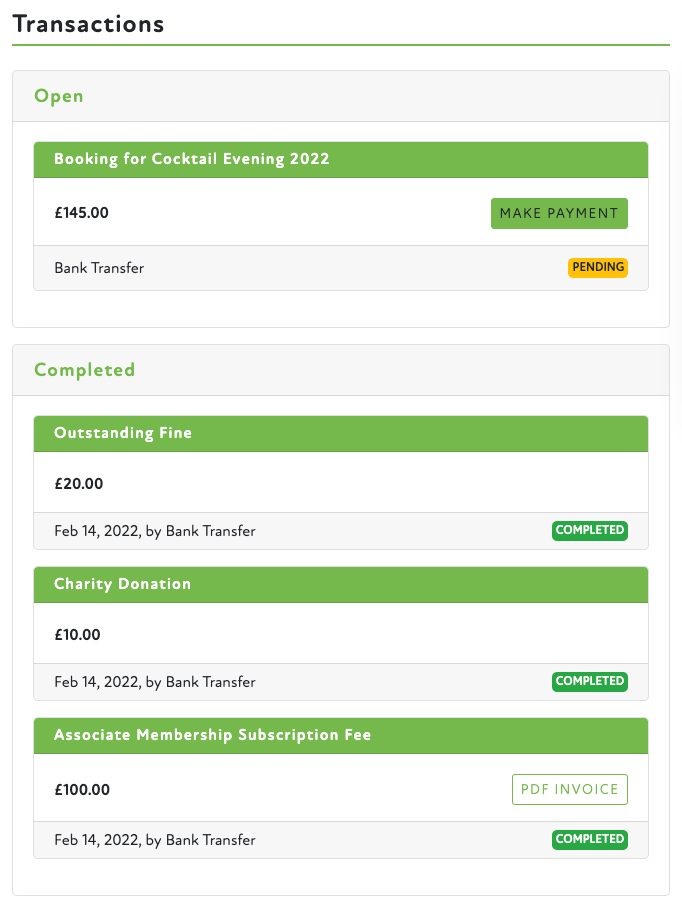Click the Completed badge under Outstanding Fine
The image size is (682, 909).
point(590,530)
